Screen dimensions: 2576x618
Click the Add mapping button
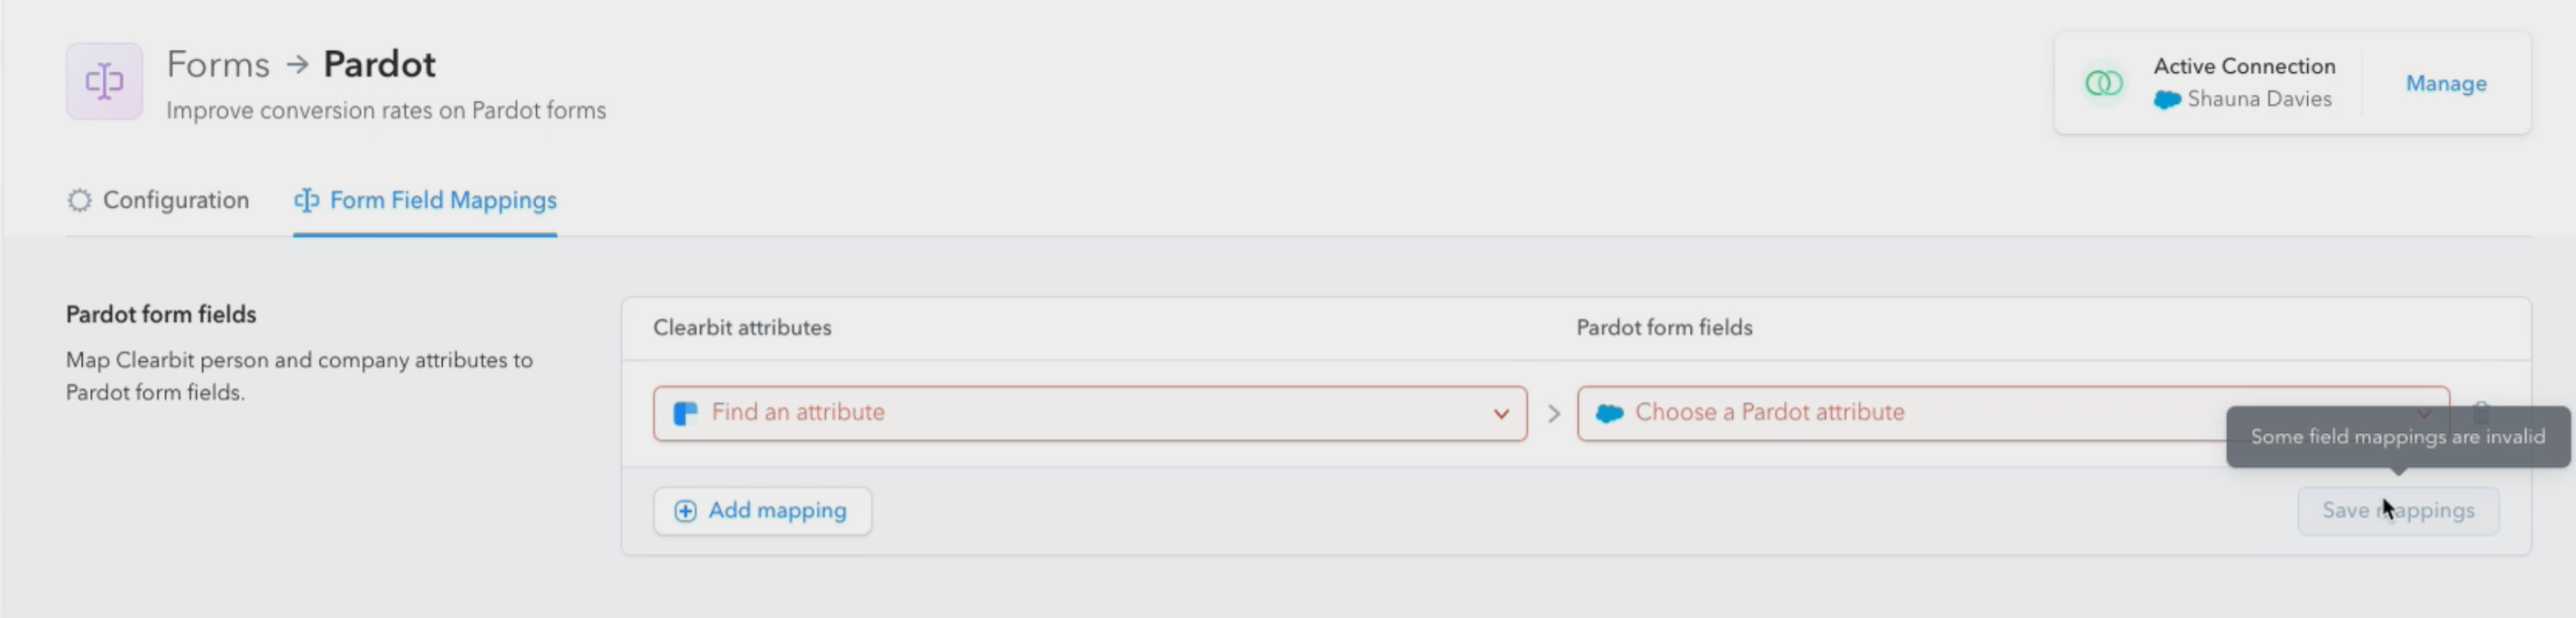pyautogui.click(x=762, y=511)
